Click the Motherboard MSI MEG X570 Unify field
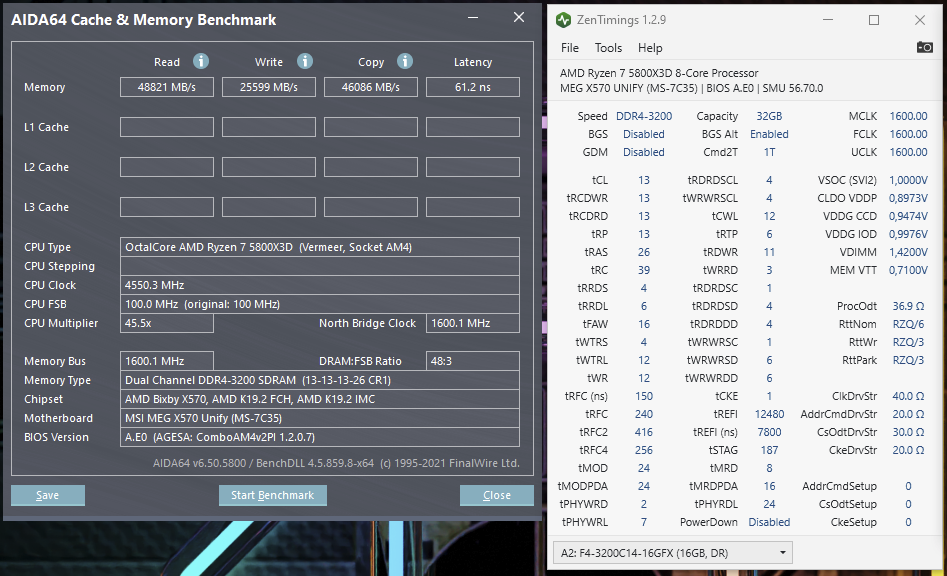 pyautogui.click(x=319, y=418)
